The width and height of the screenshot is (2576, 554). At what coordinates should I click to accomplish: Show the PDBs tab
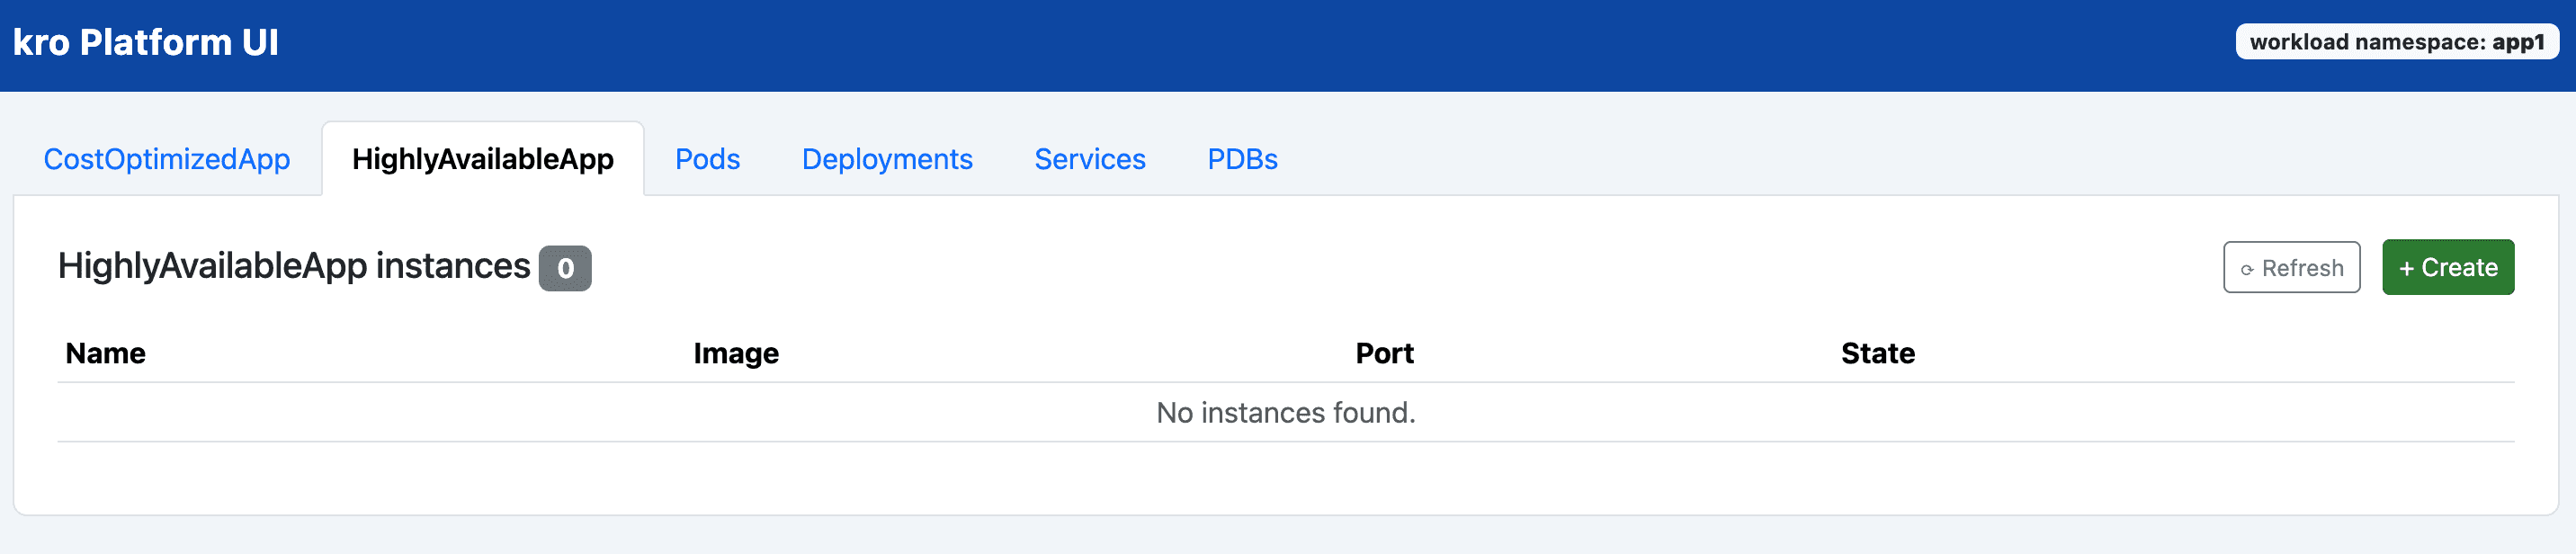(x=1242, y=159)
